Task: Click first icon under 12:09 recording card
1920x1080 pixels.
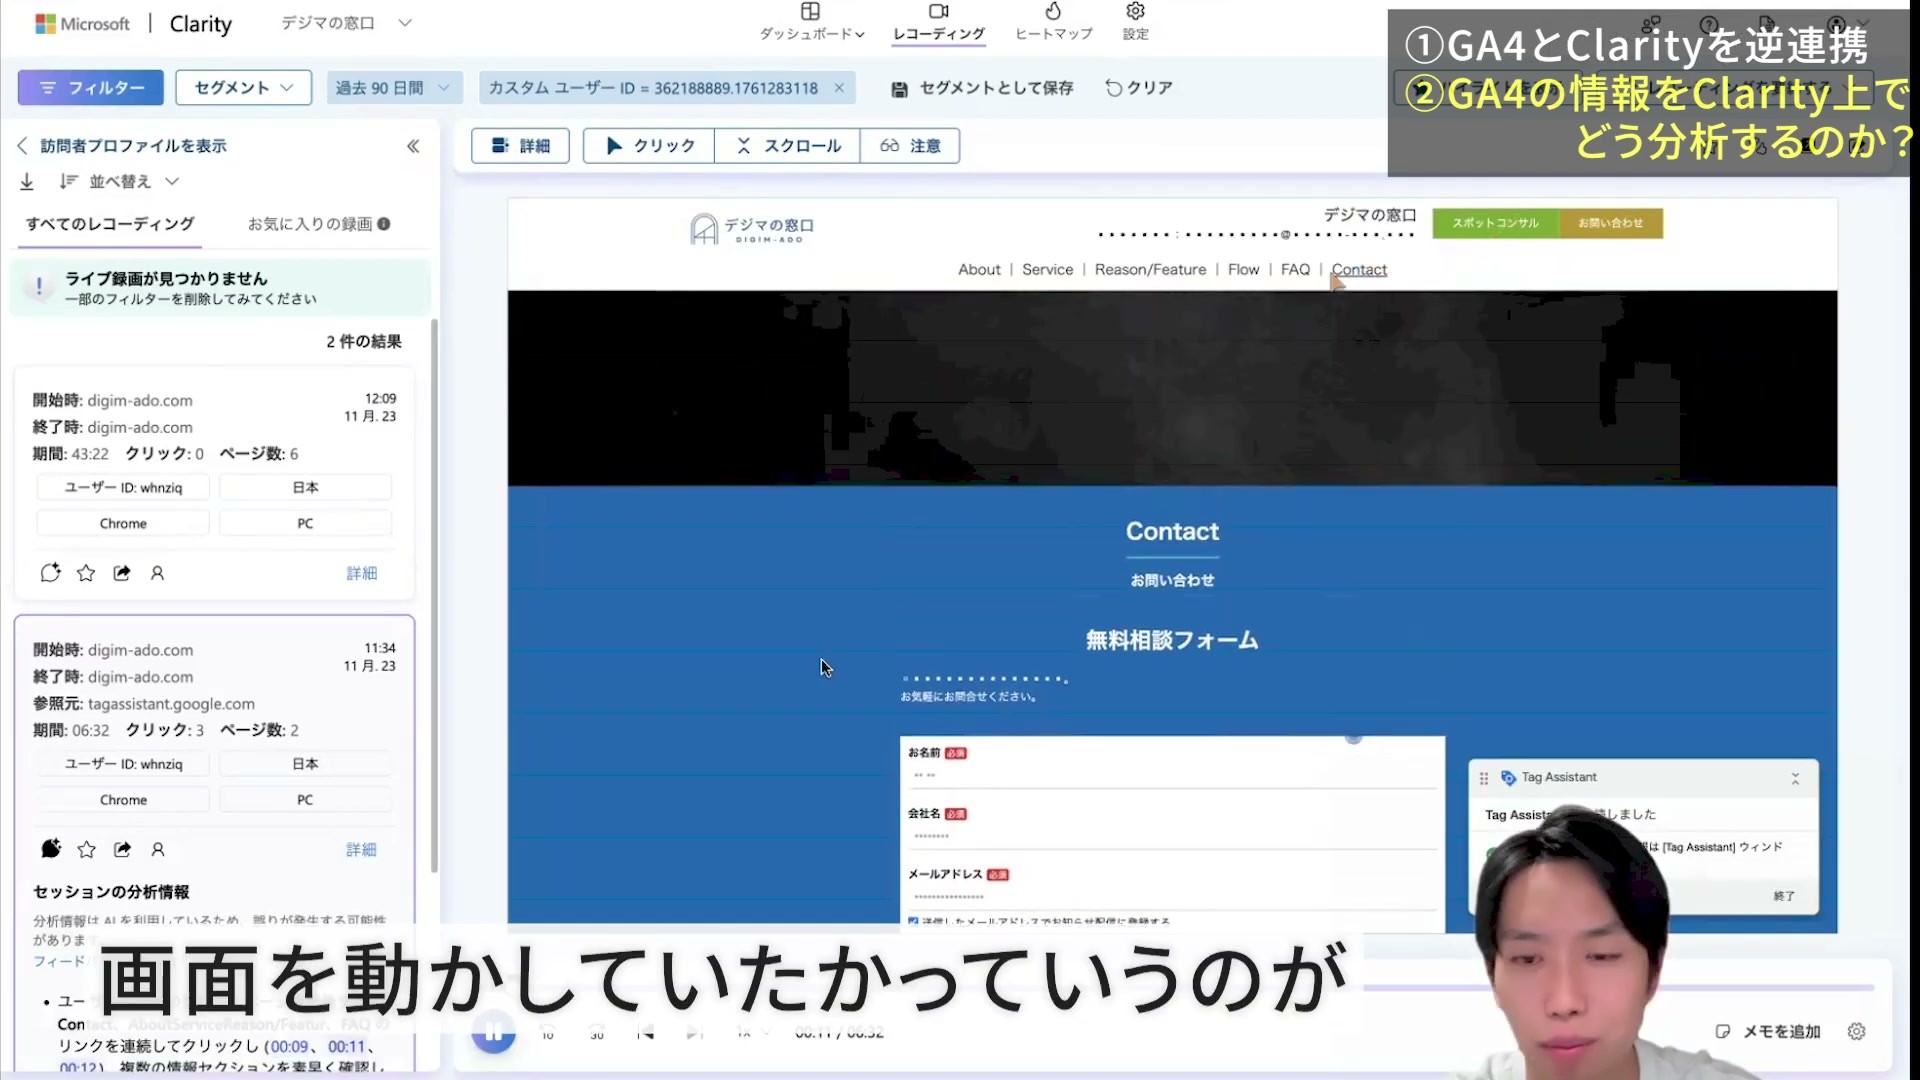Action: 51,573
